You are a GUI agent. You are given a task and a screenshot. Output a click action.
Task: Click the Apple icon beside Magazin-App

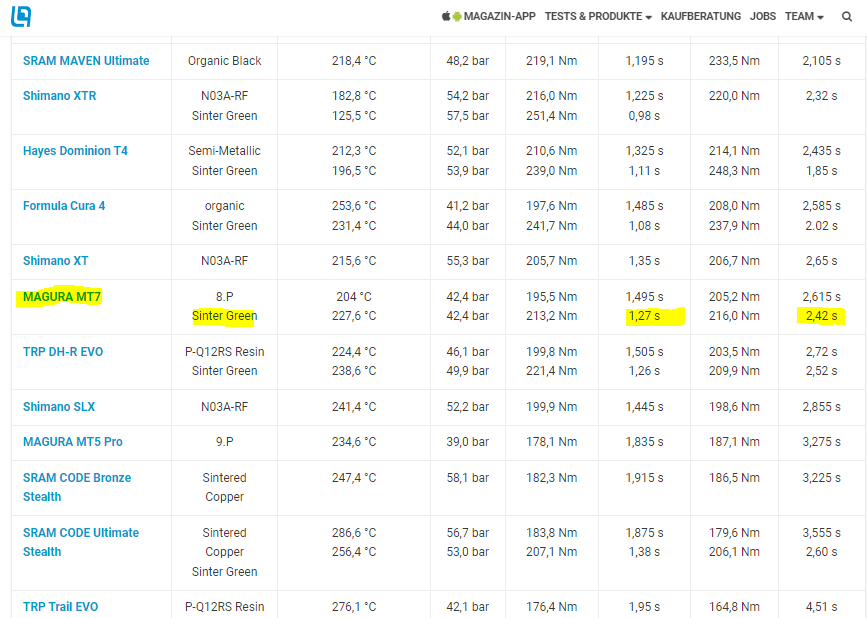click(x=445, y=17)
